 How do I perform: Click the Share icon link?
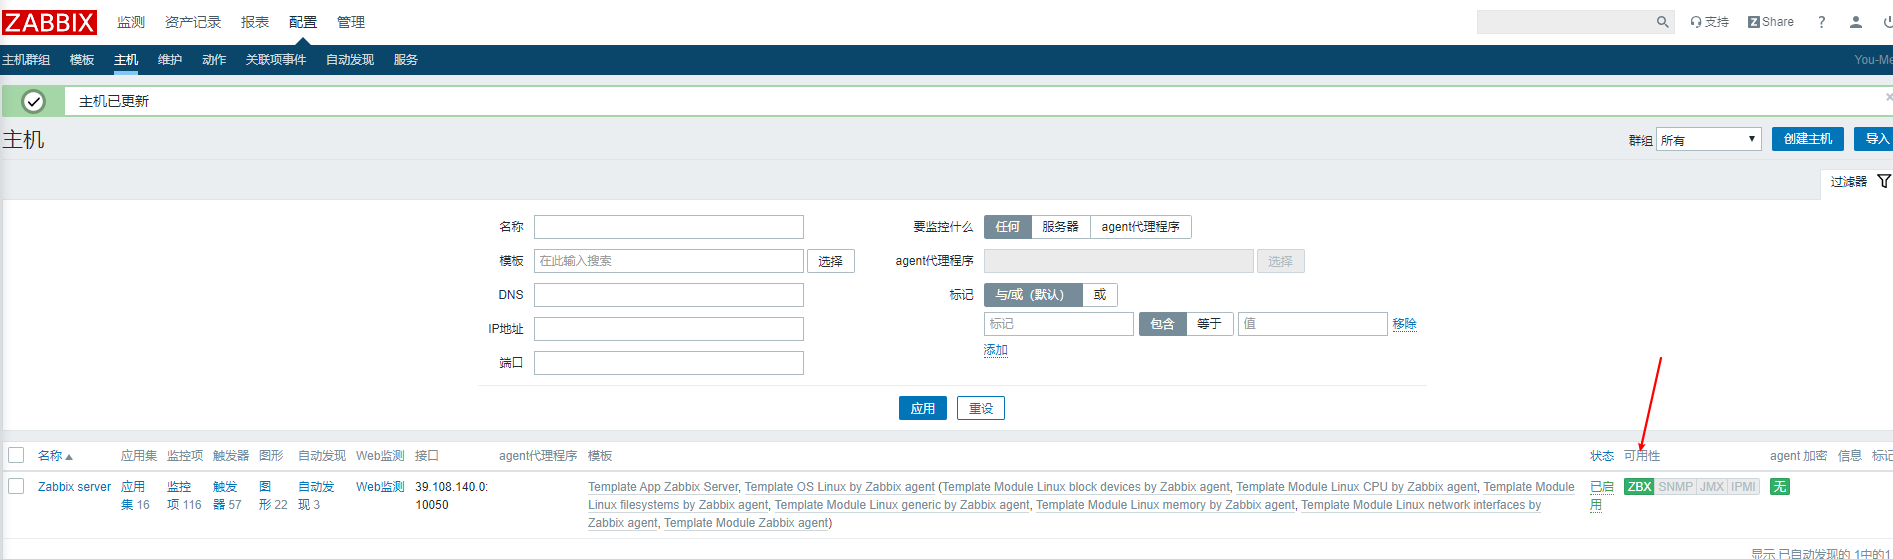click(1770, 22)
